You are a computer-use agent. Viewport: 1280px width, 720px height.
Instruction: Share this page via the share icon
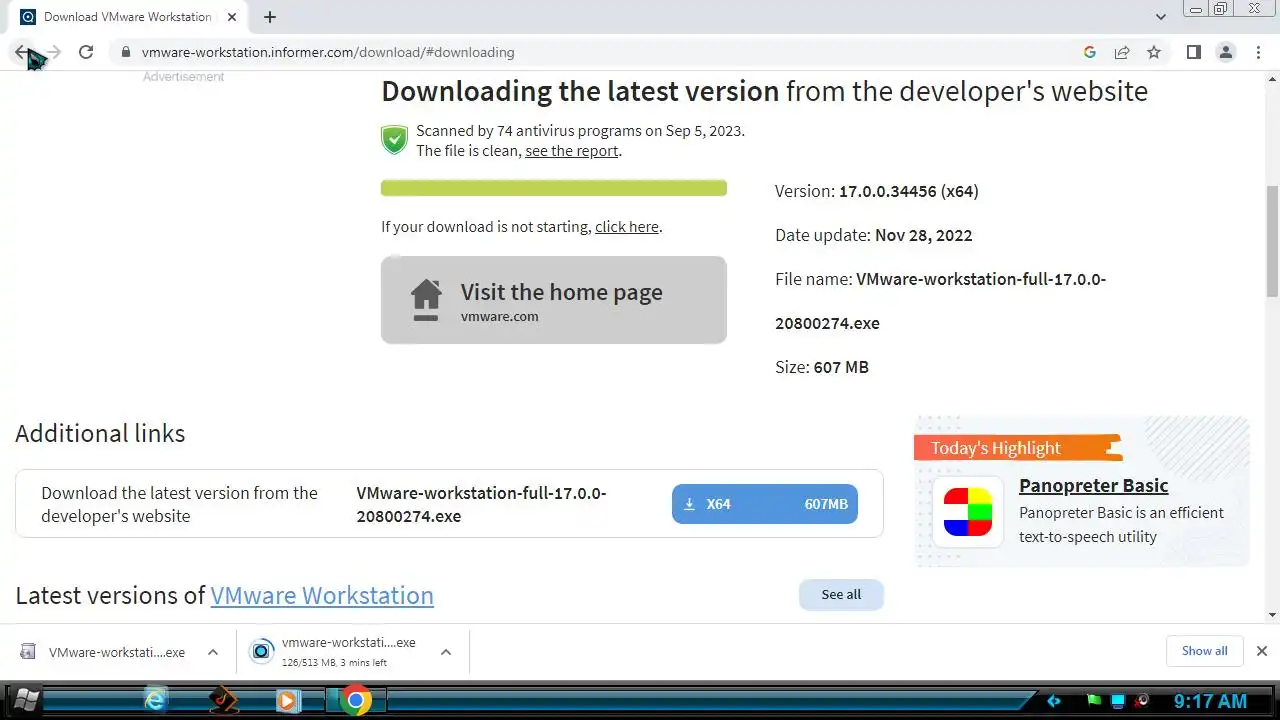coord(1122,52)
